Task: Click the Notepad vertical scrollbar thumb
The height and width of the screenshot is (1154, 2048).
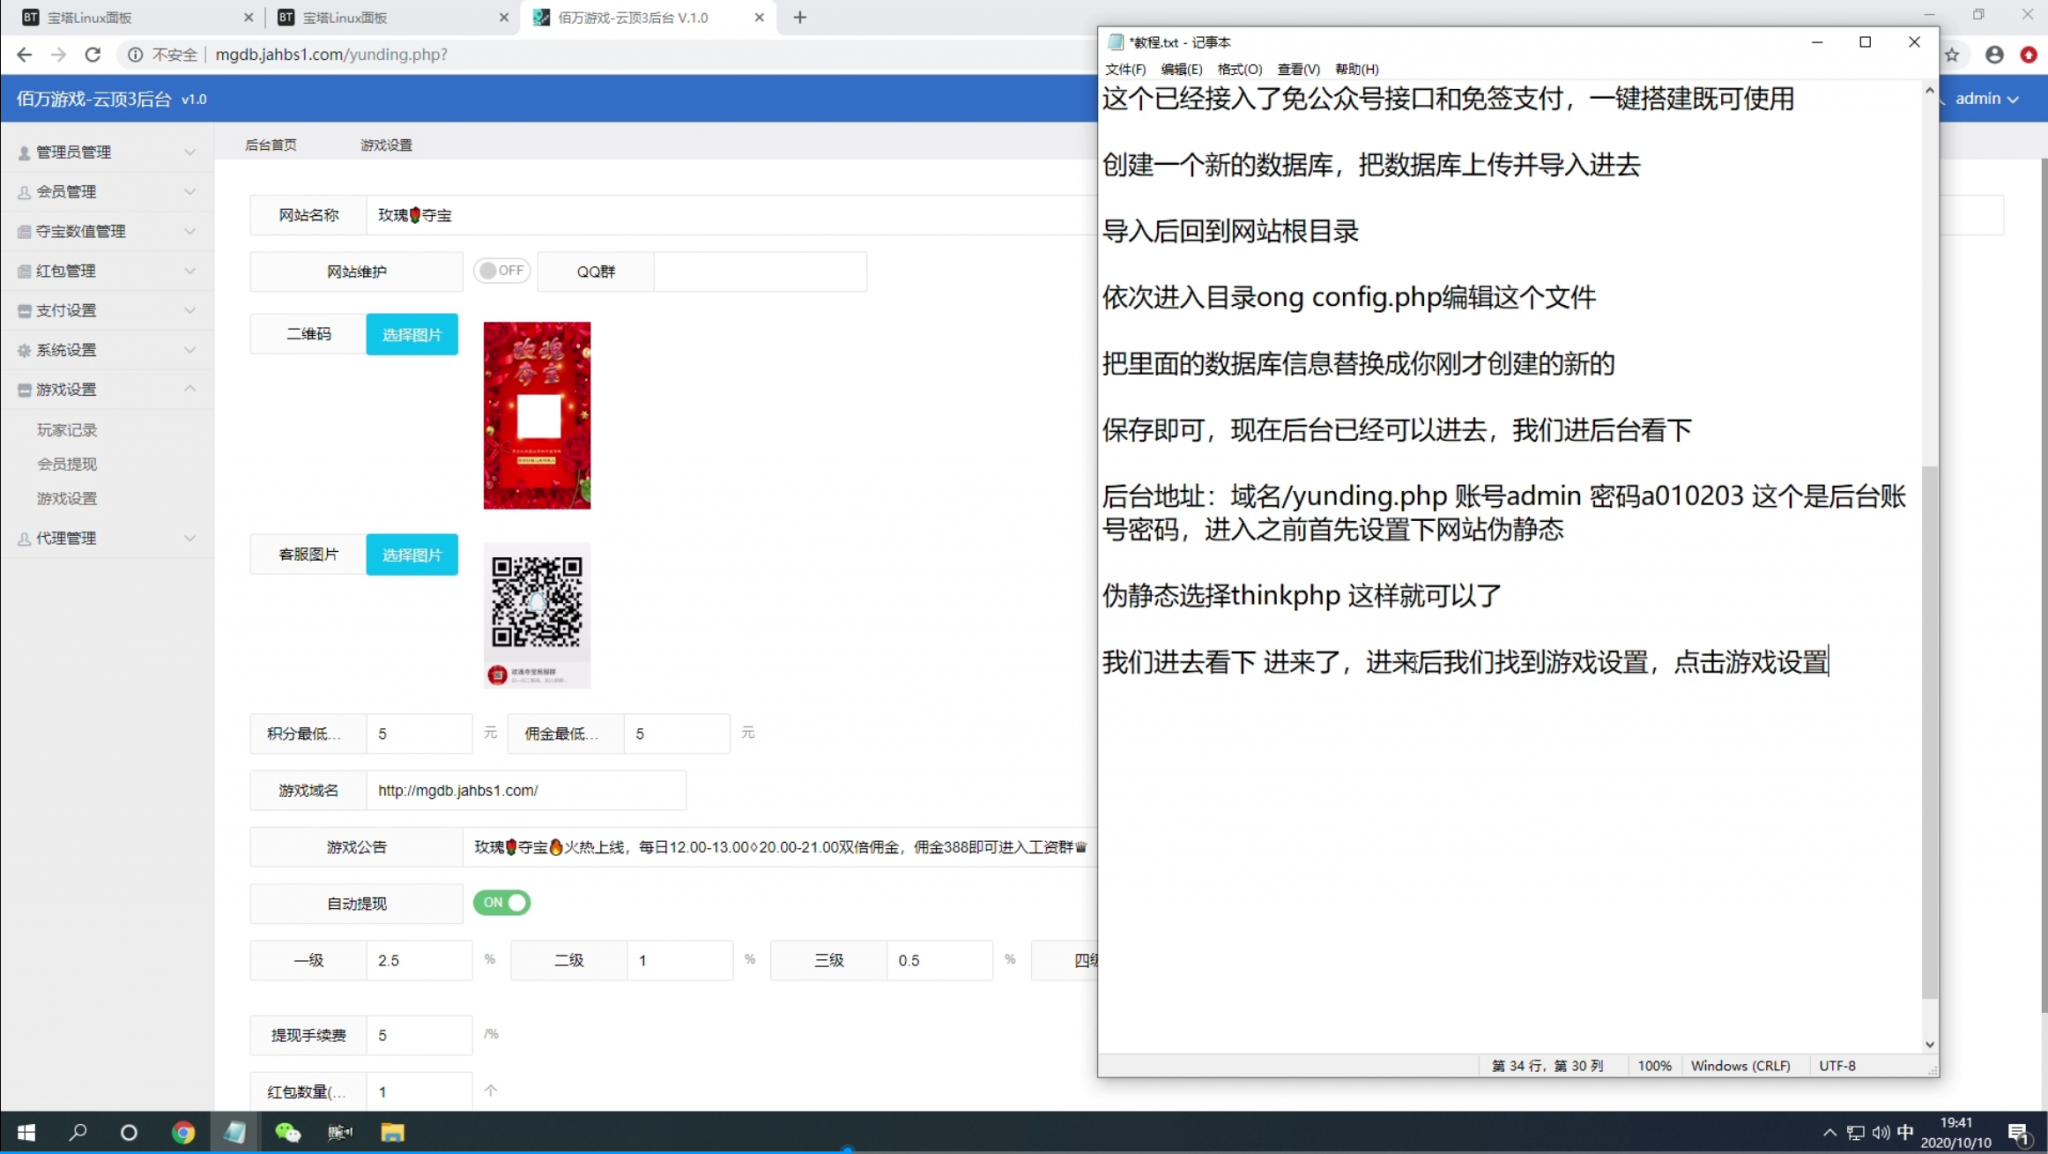Action: tap(1929, 730)
